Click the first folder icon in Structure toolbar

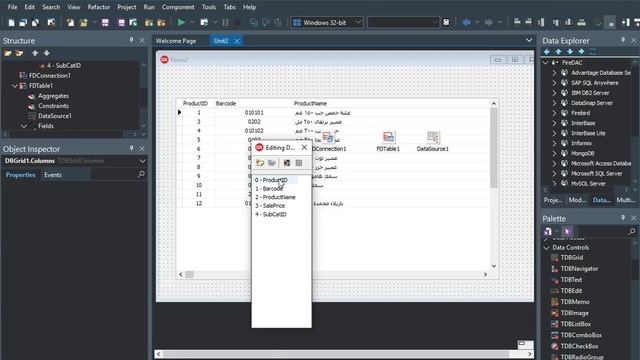8,53
